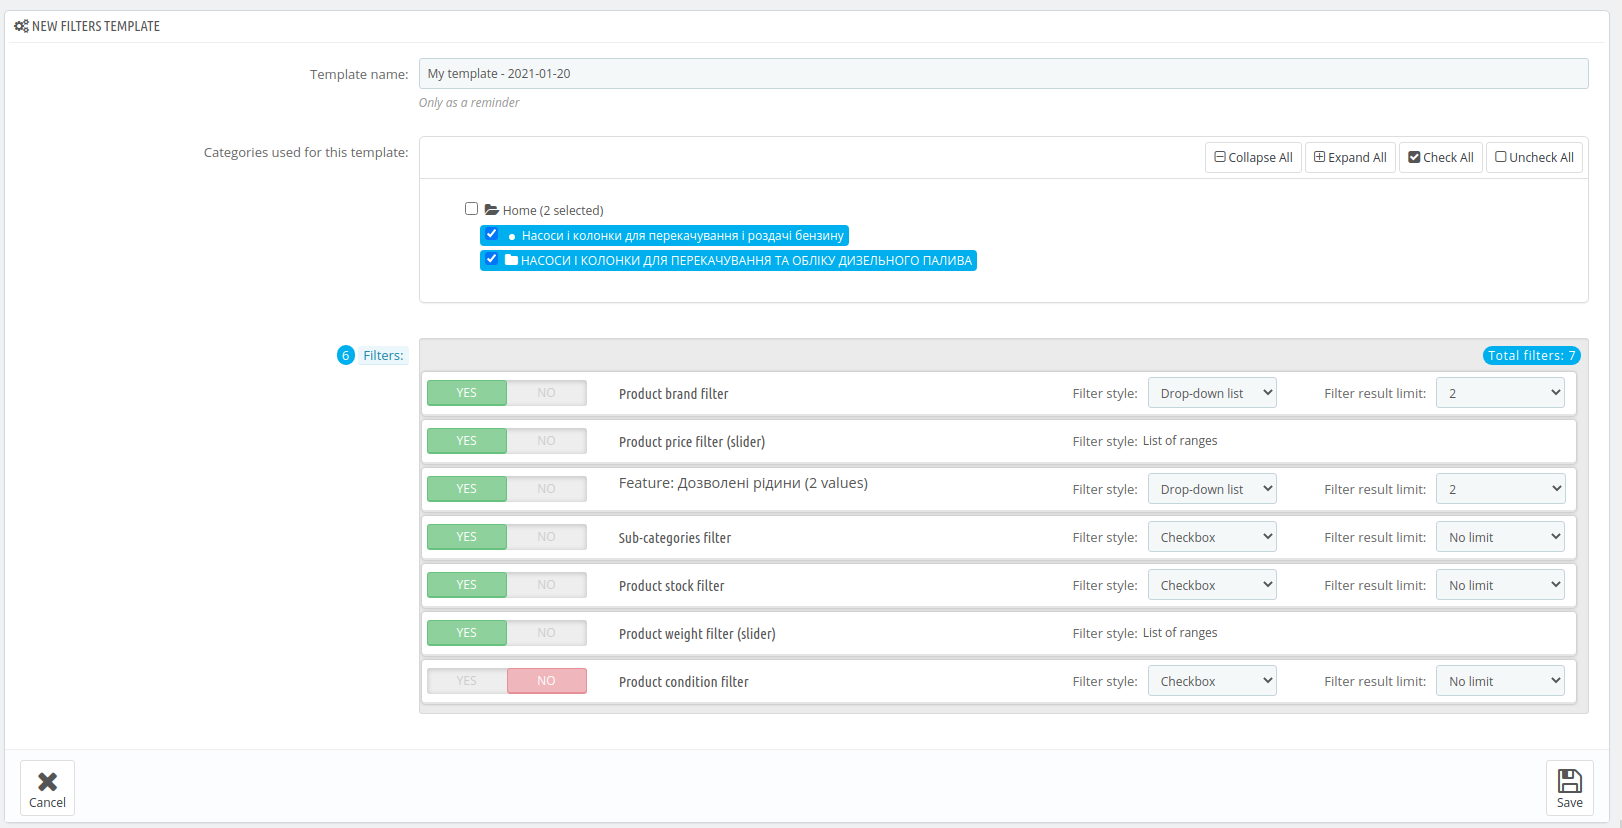
Task: Open Sub-categories filter result limit dropdown
Action: (x=1500, y=537)
